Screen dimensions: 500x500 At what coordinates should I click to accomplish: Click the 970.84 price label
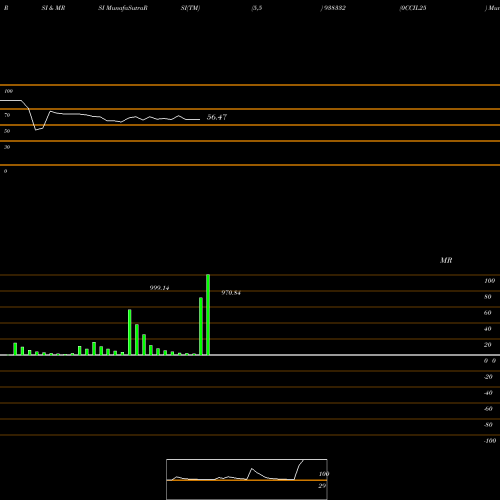pyautogui.click(x=231, y=293)
